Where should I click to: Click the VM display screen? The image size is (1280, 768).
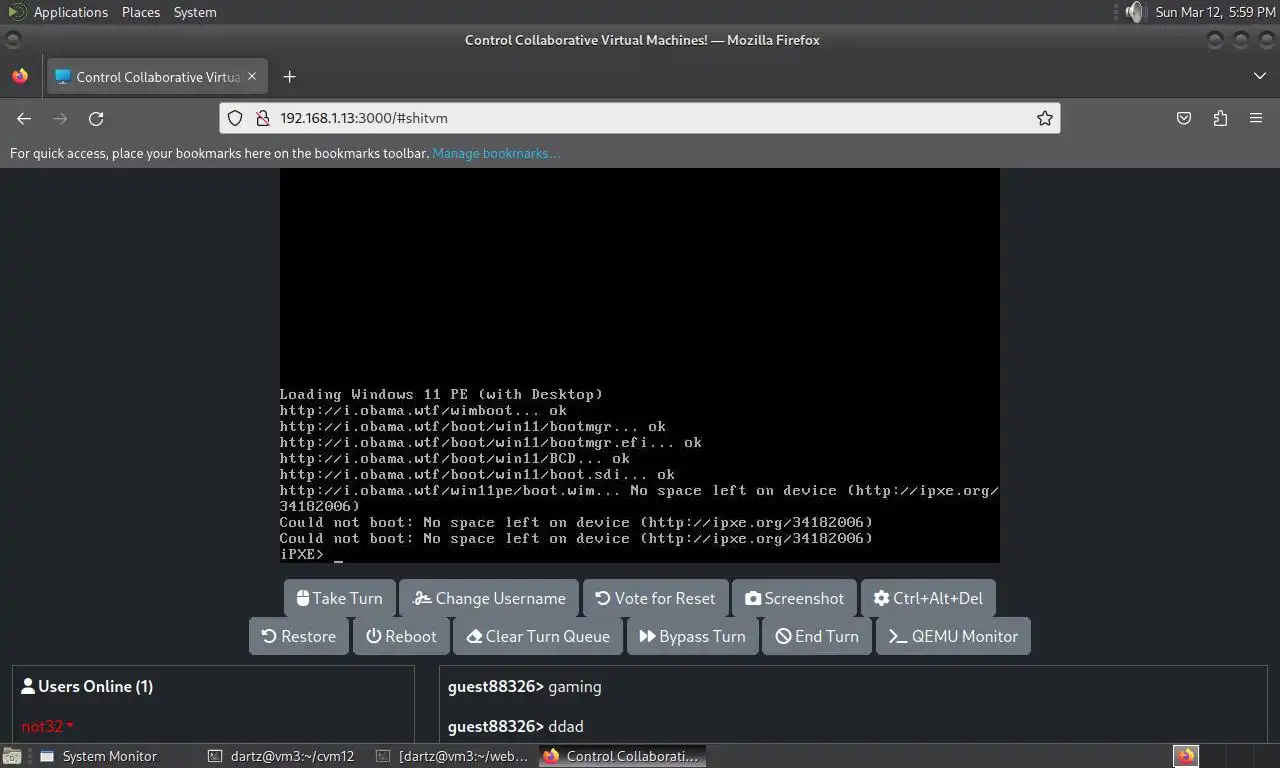(640, 365)
